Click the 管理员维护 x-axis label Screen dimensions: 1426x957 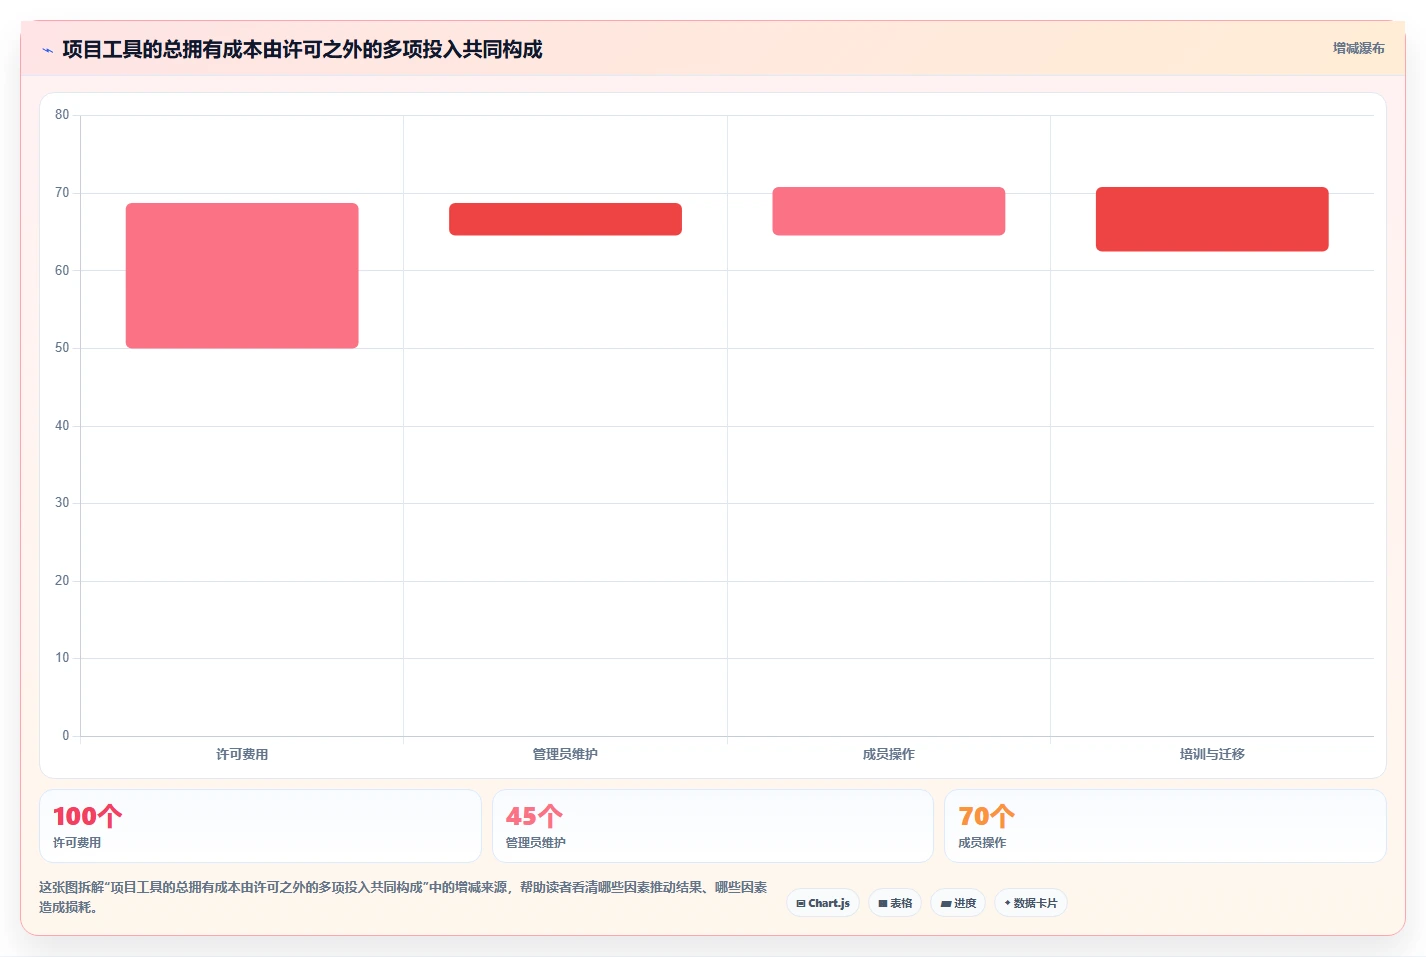[565, 754]
